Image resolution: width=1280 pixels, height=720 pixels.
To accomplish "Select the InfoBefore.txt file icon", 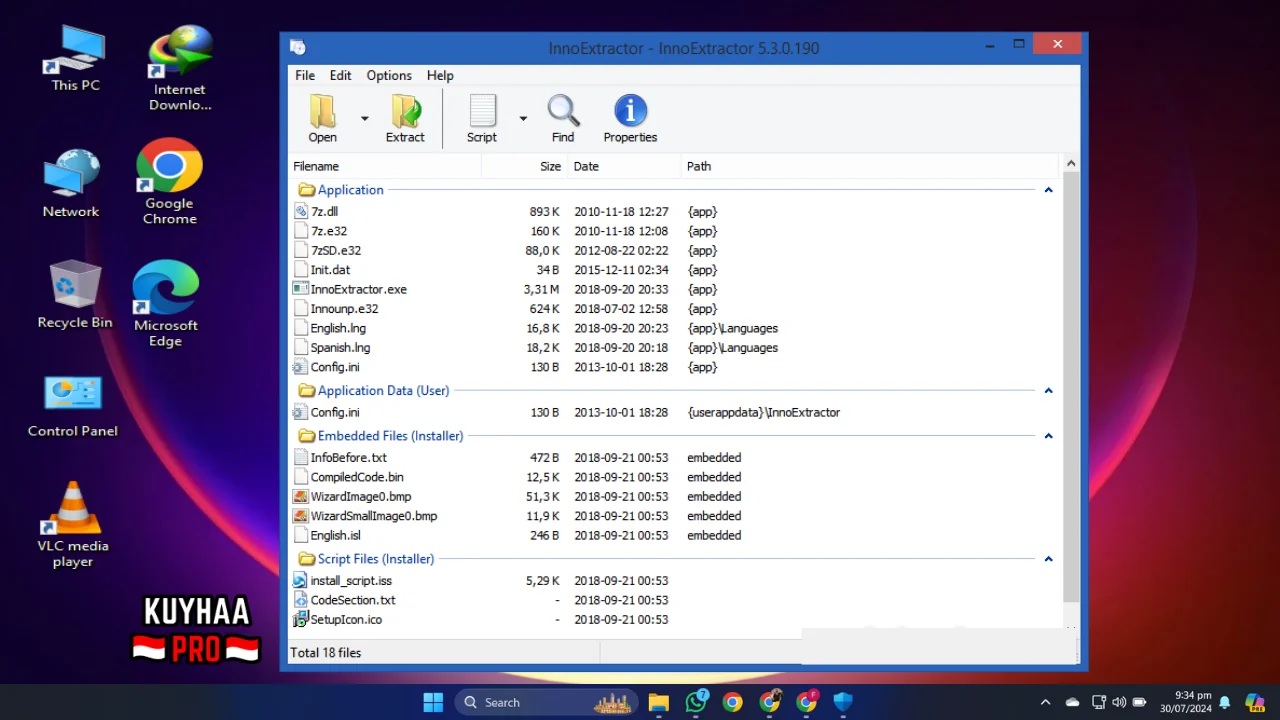I will pyautogui.click(x=302, y=458).
